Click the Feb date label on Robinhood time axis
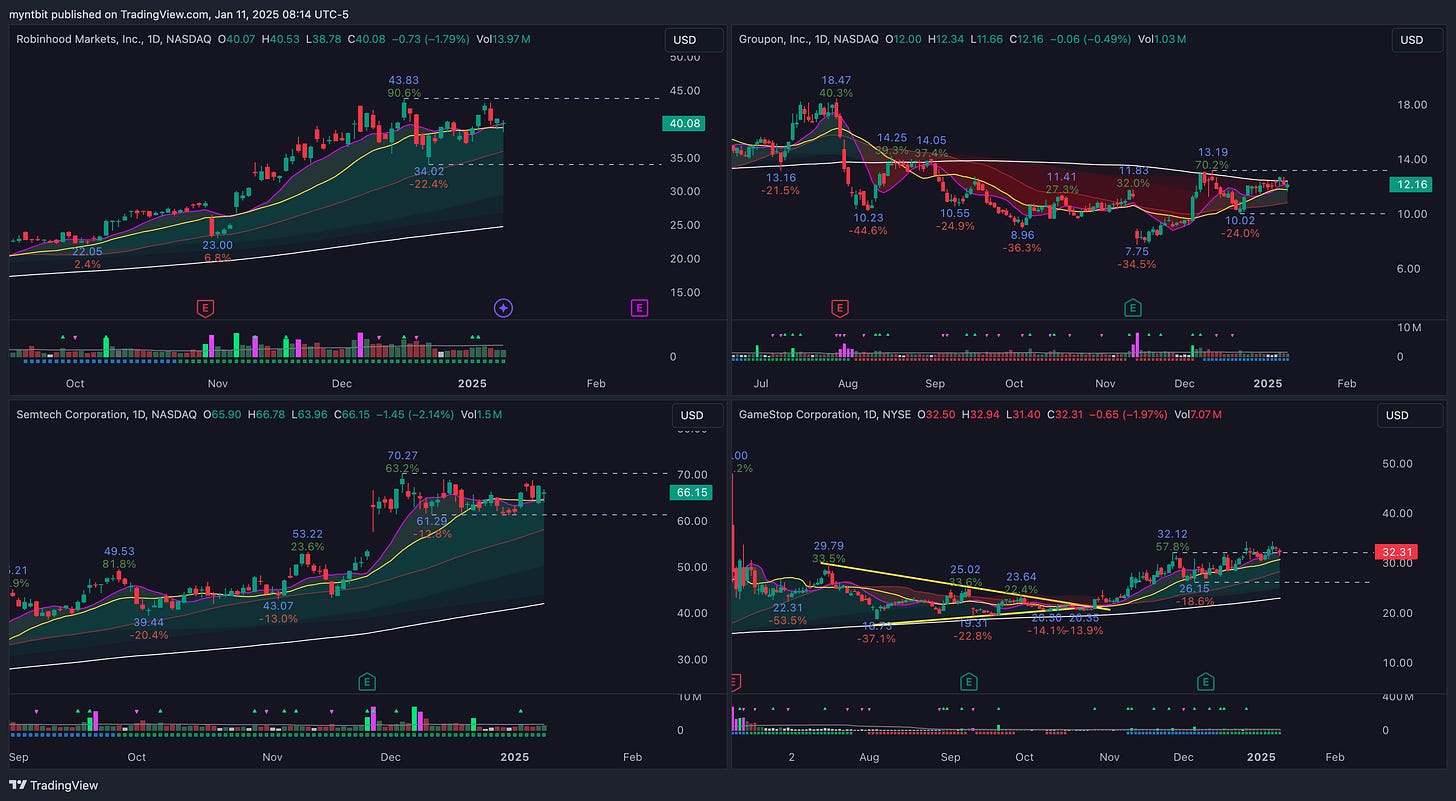 coord(596,383)
